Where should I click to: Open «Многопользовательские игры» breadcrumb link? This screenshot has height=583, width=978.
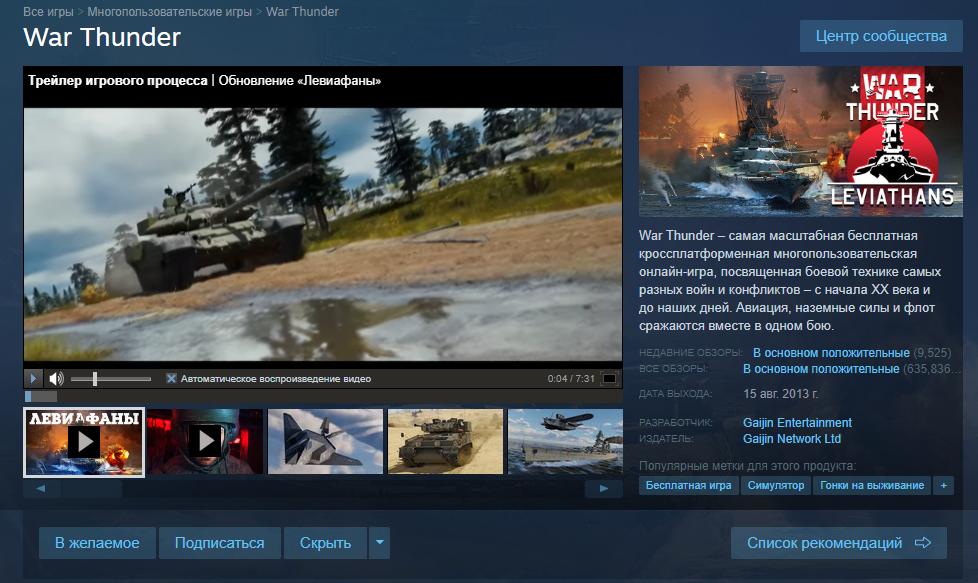click(x=170, y=12)
